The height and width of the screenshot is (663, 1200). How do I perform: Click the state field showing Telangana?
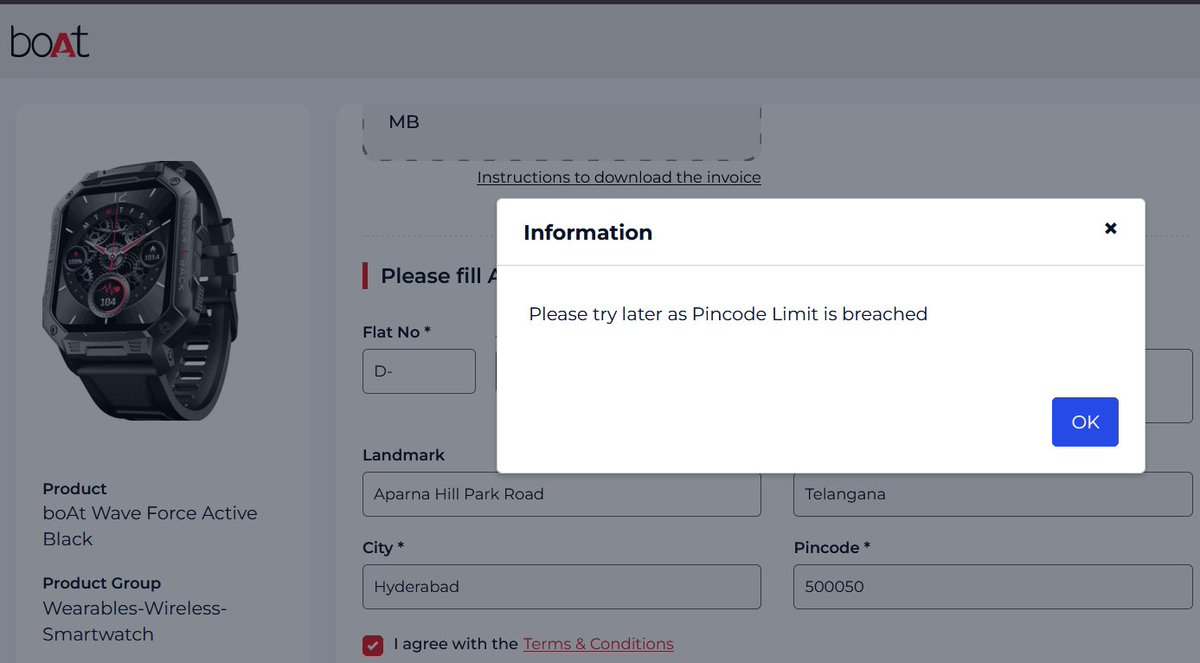click(x=993, y=494)
